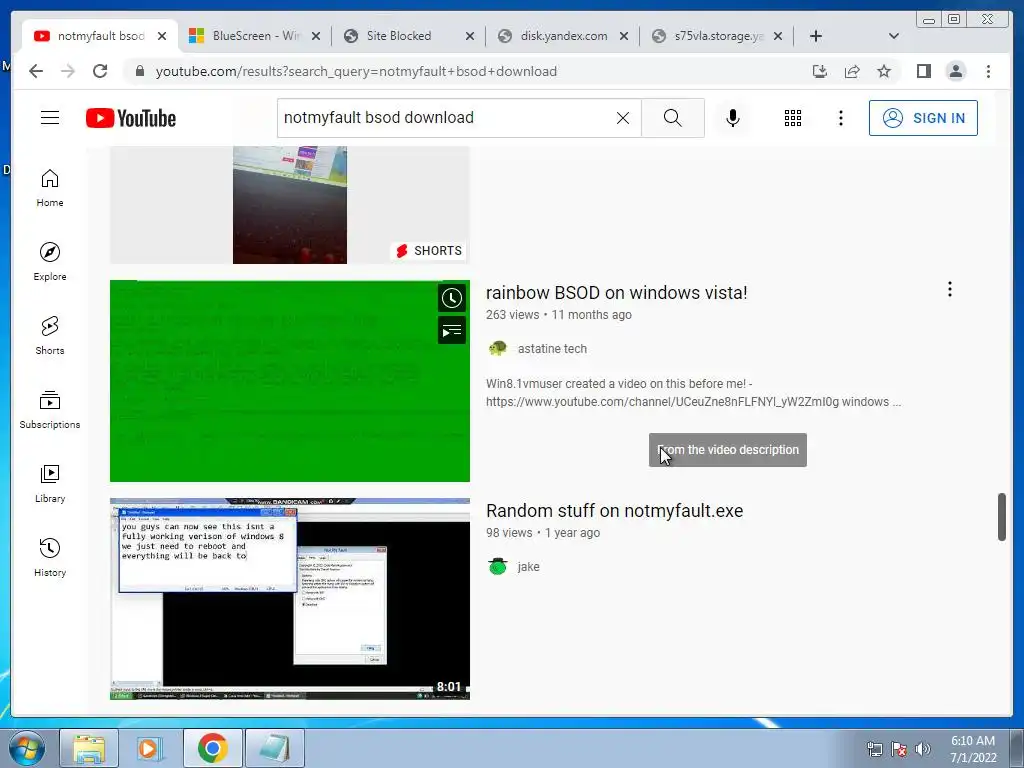Click the SIGN IN button
Image resolution: width=1024 pixels, height=768 pixels.
pyautogui.click(x=923, y=118)
